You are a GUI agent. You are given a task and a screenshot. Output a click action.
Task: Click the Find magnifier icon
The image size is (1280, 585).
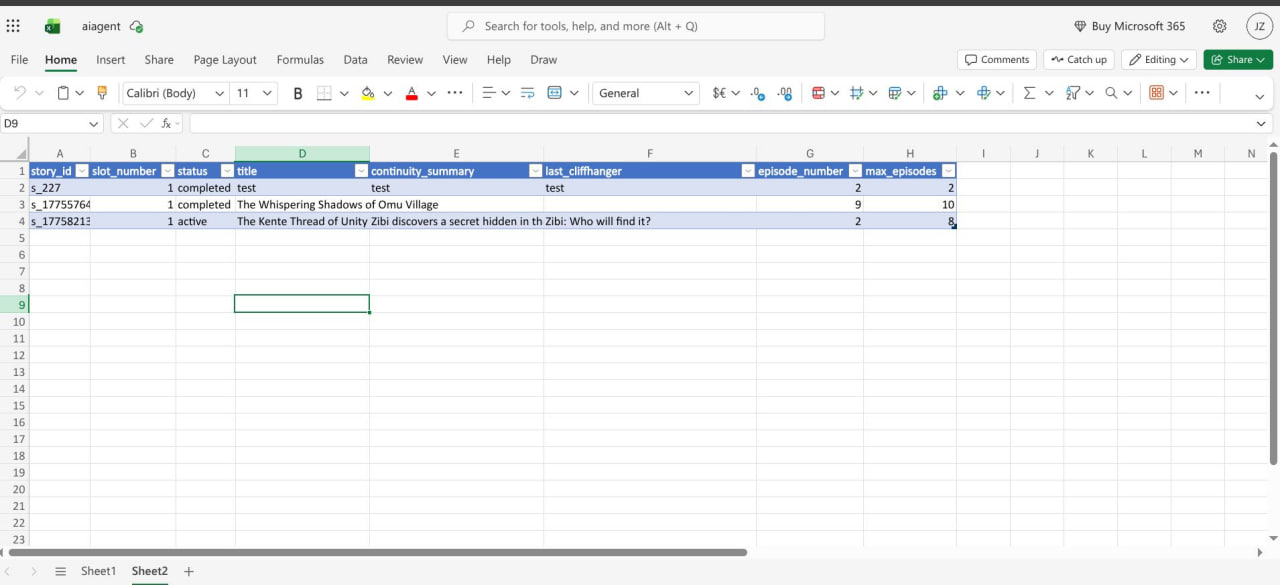pyautogui.click(x=1111, y=93)
